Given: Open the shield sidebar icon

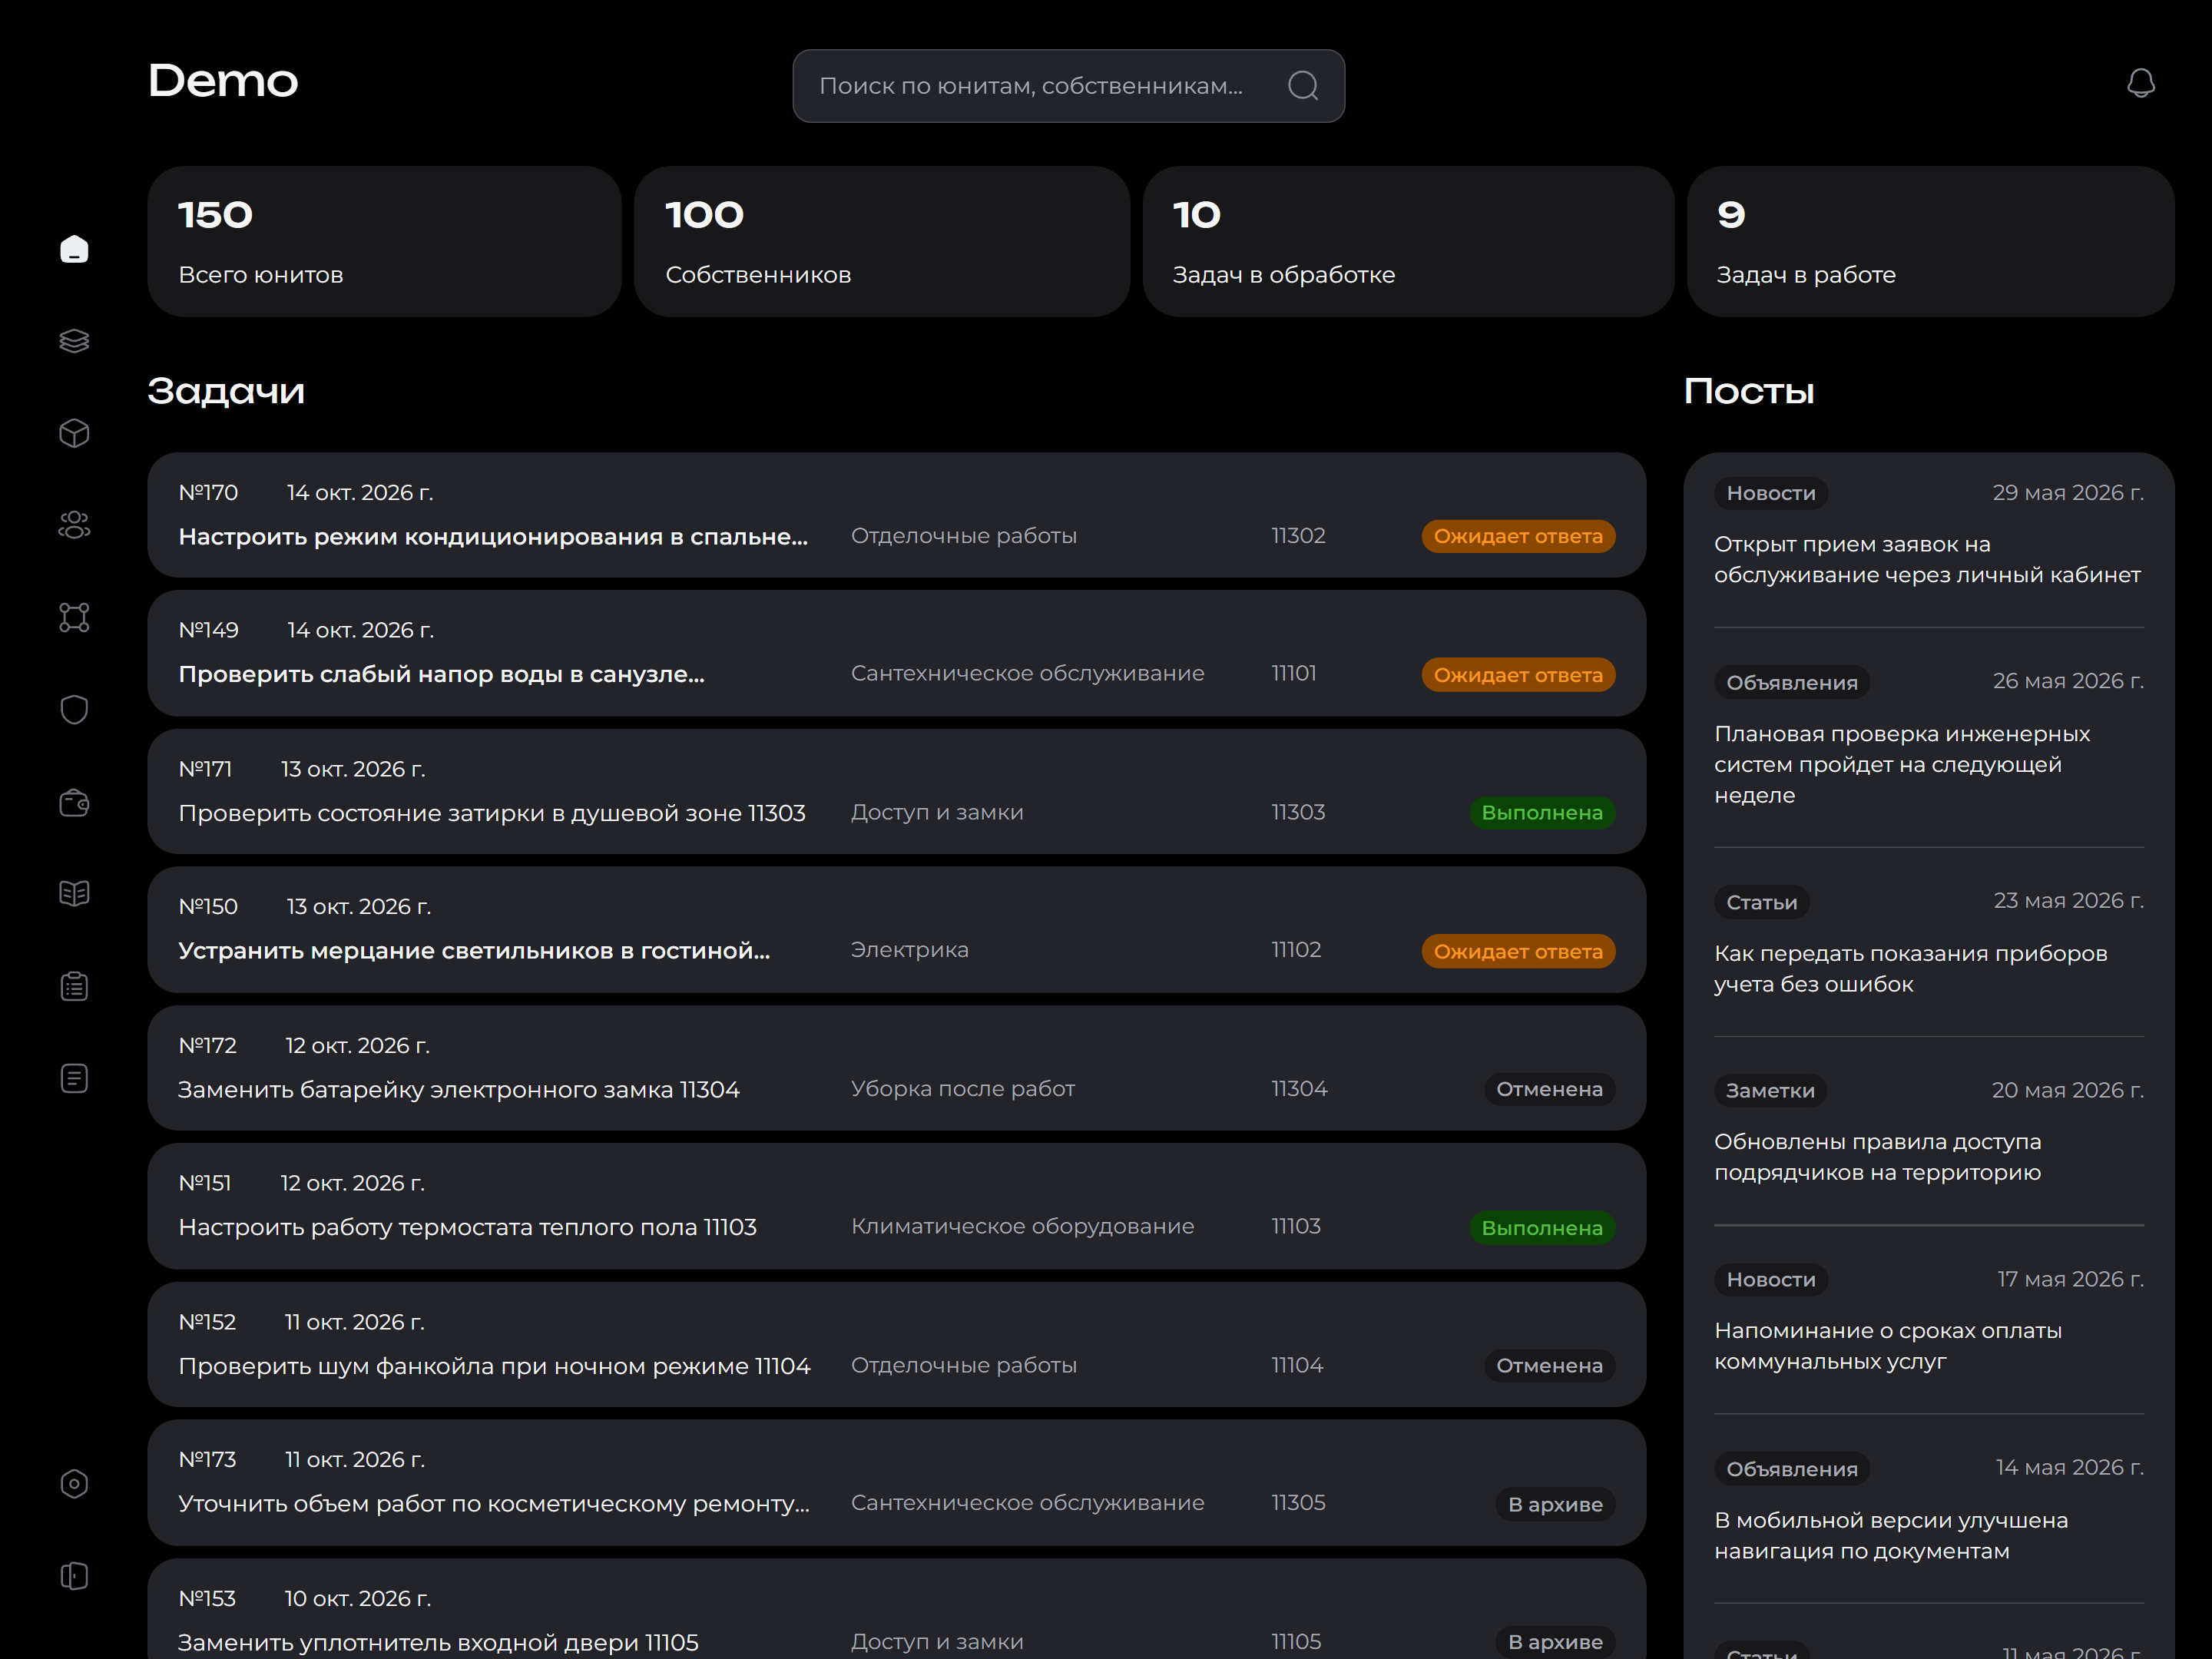Looking at the screenshot, I should coord(74,709).
